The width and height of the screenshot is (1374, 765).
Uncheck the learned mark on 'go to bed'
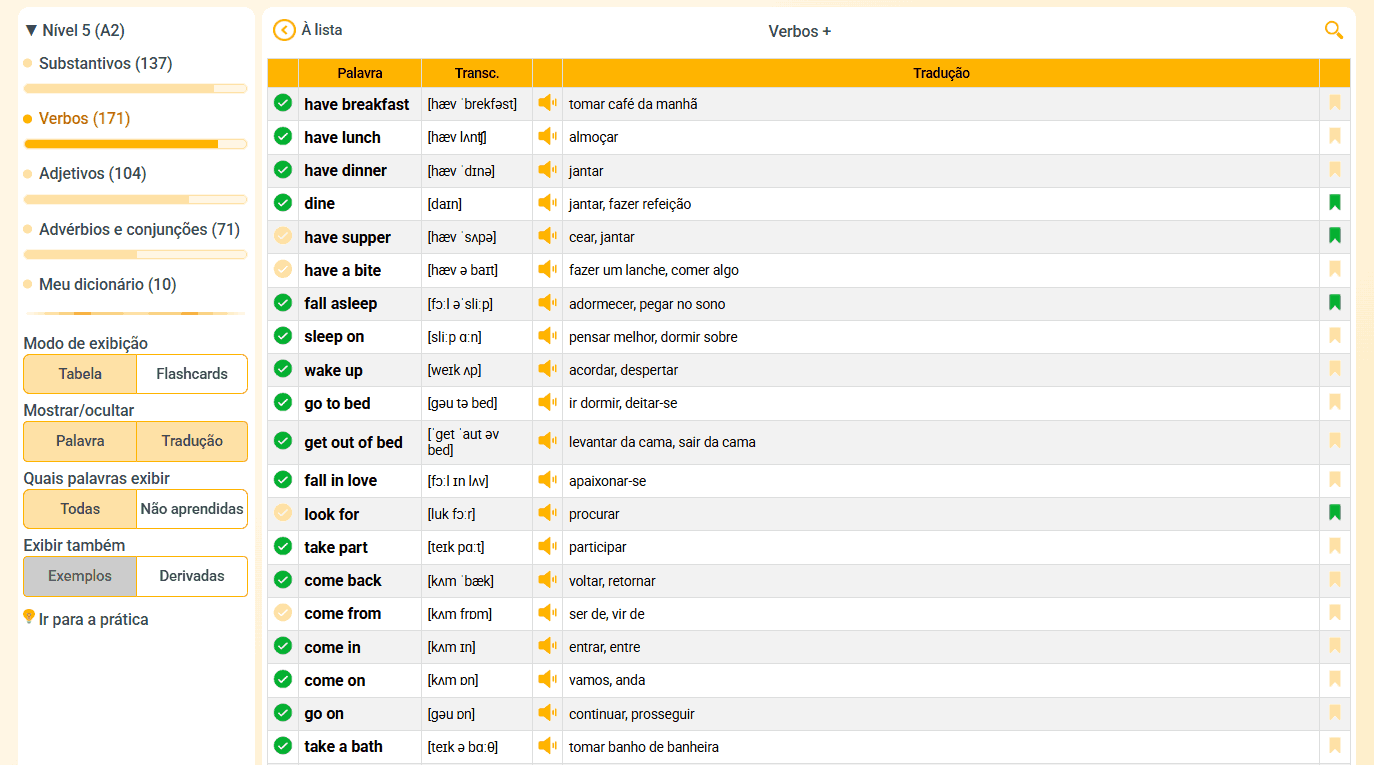click(283, 402)
